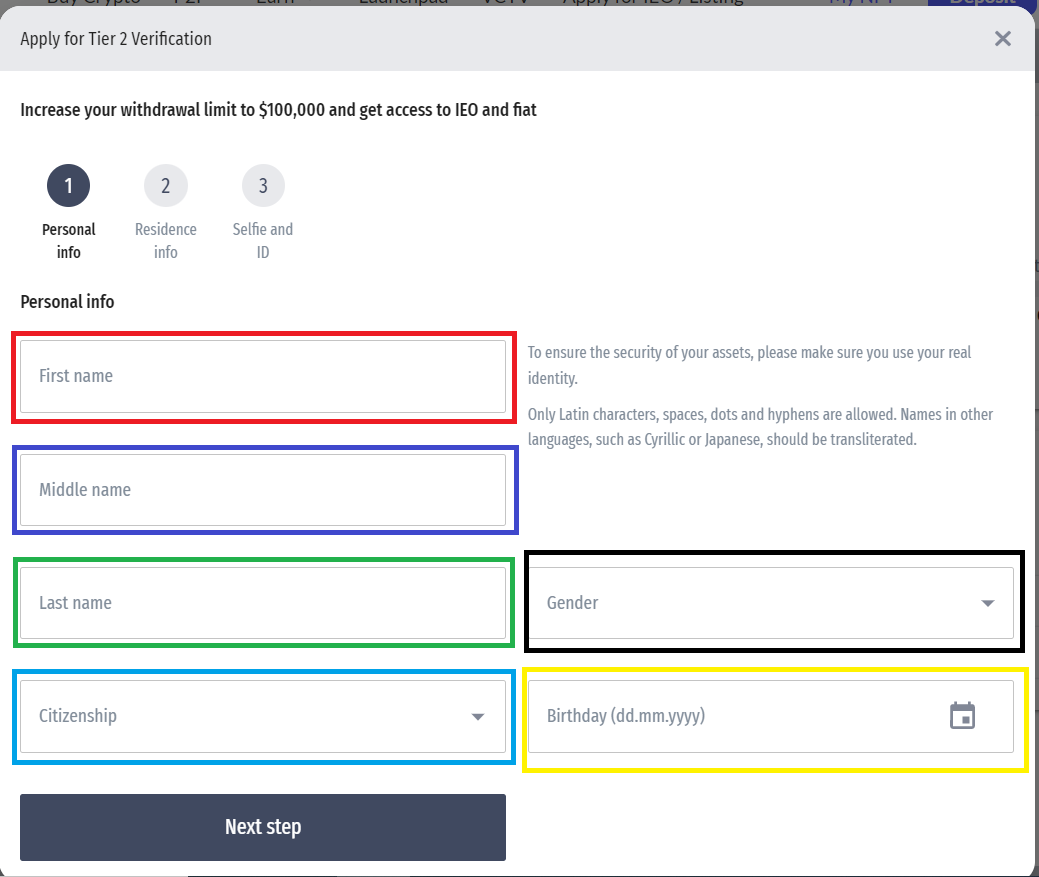Jump to the step 3 circle
The image size is (1039, 877).
pos(263,185)
